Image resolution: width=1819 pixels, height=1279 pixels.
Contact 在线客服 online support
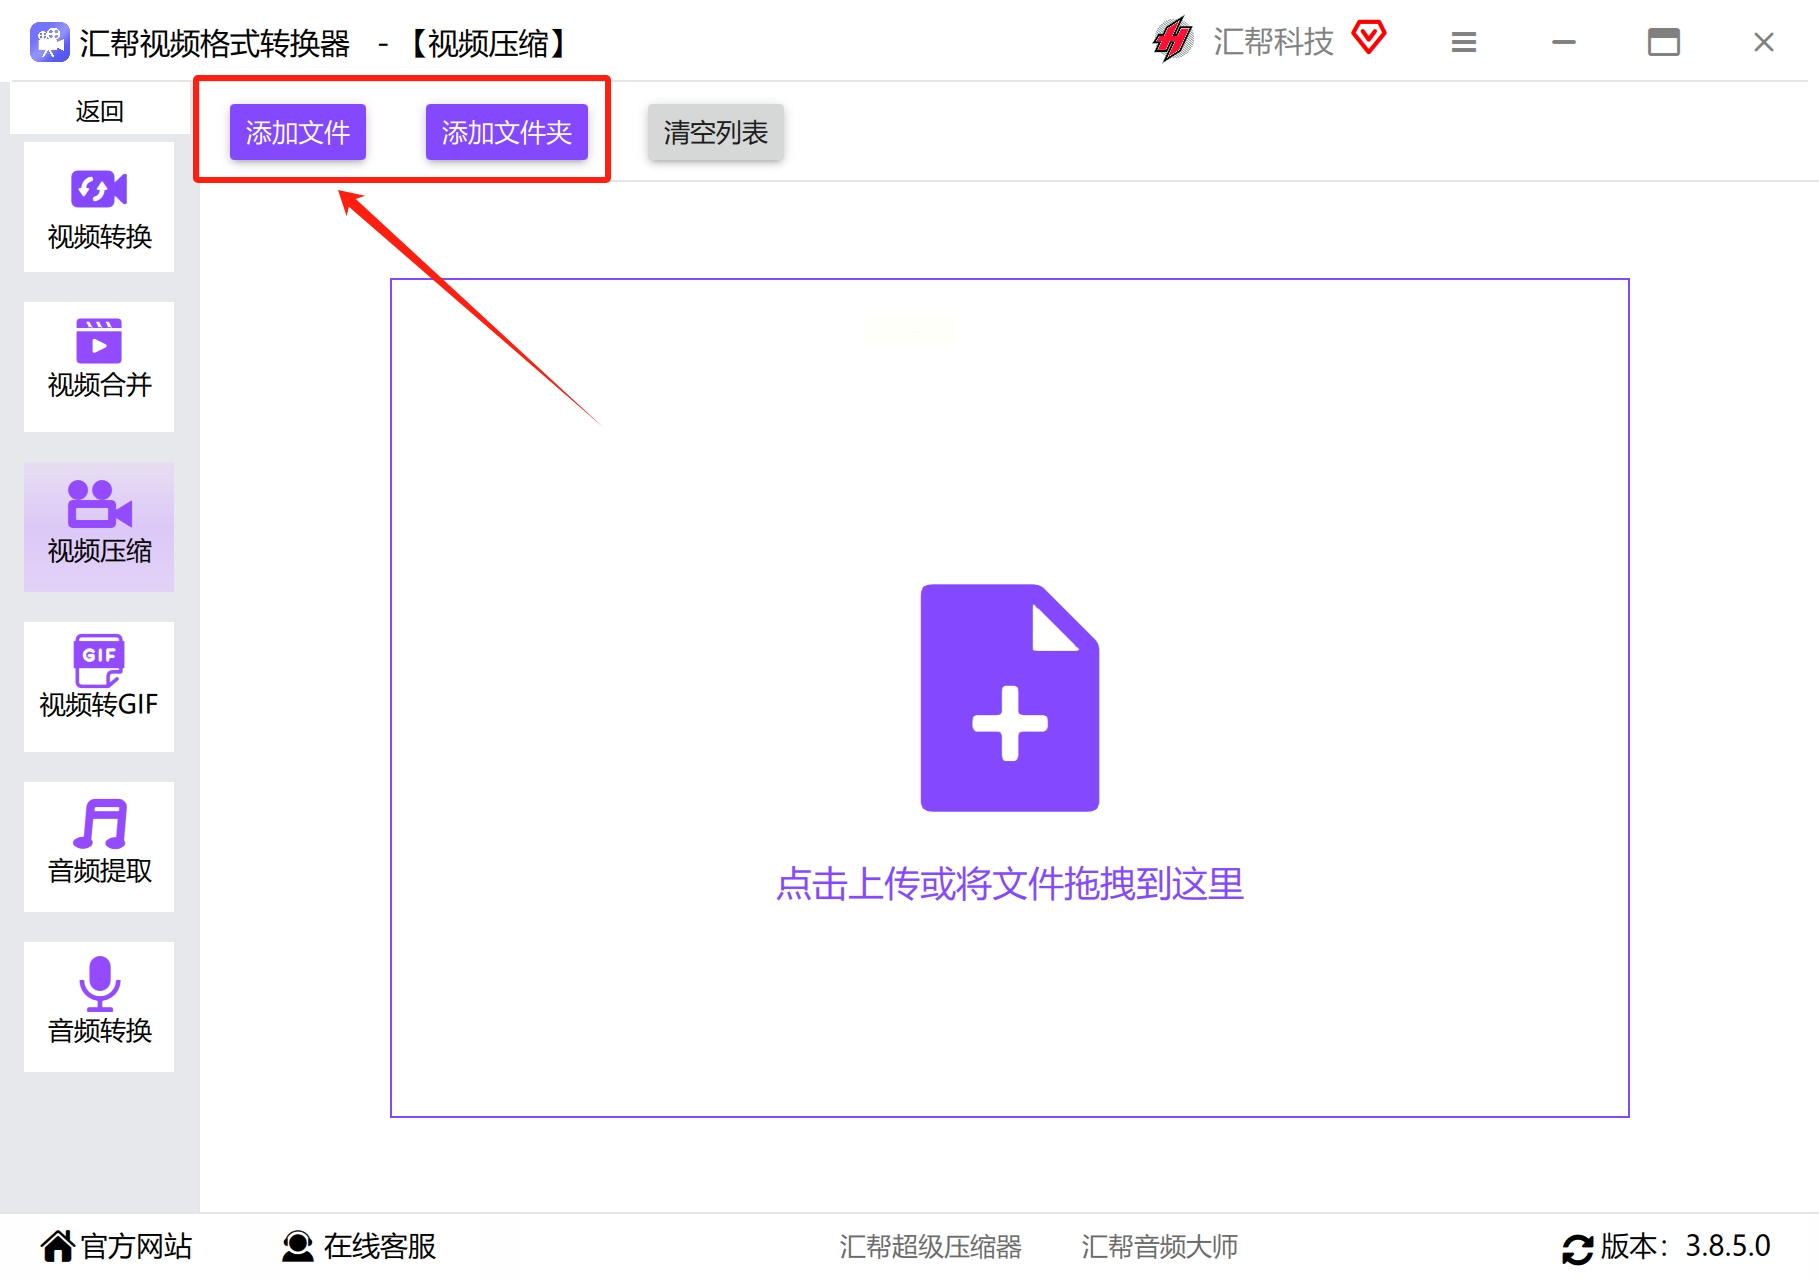359,1246
